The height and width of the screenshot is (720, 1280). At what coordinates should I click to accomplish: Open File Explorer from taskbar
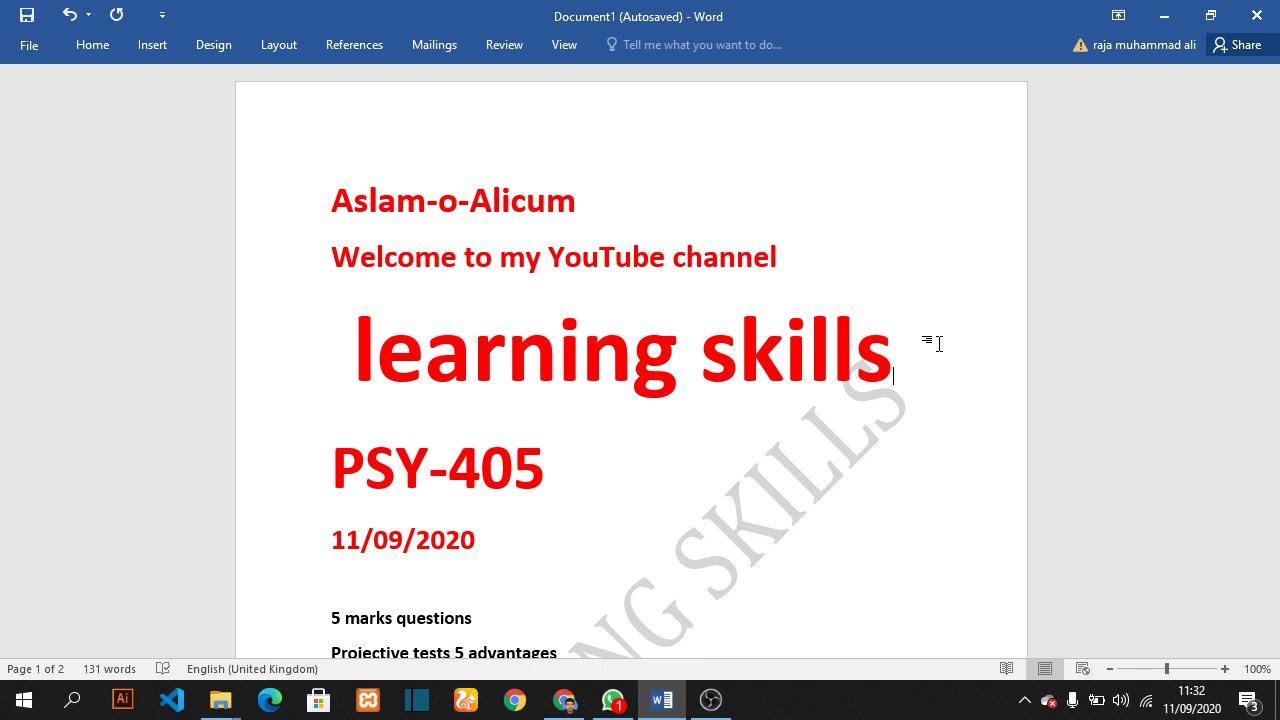pos(221,700)
